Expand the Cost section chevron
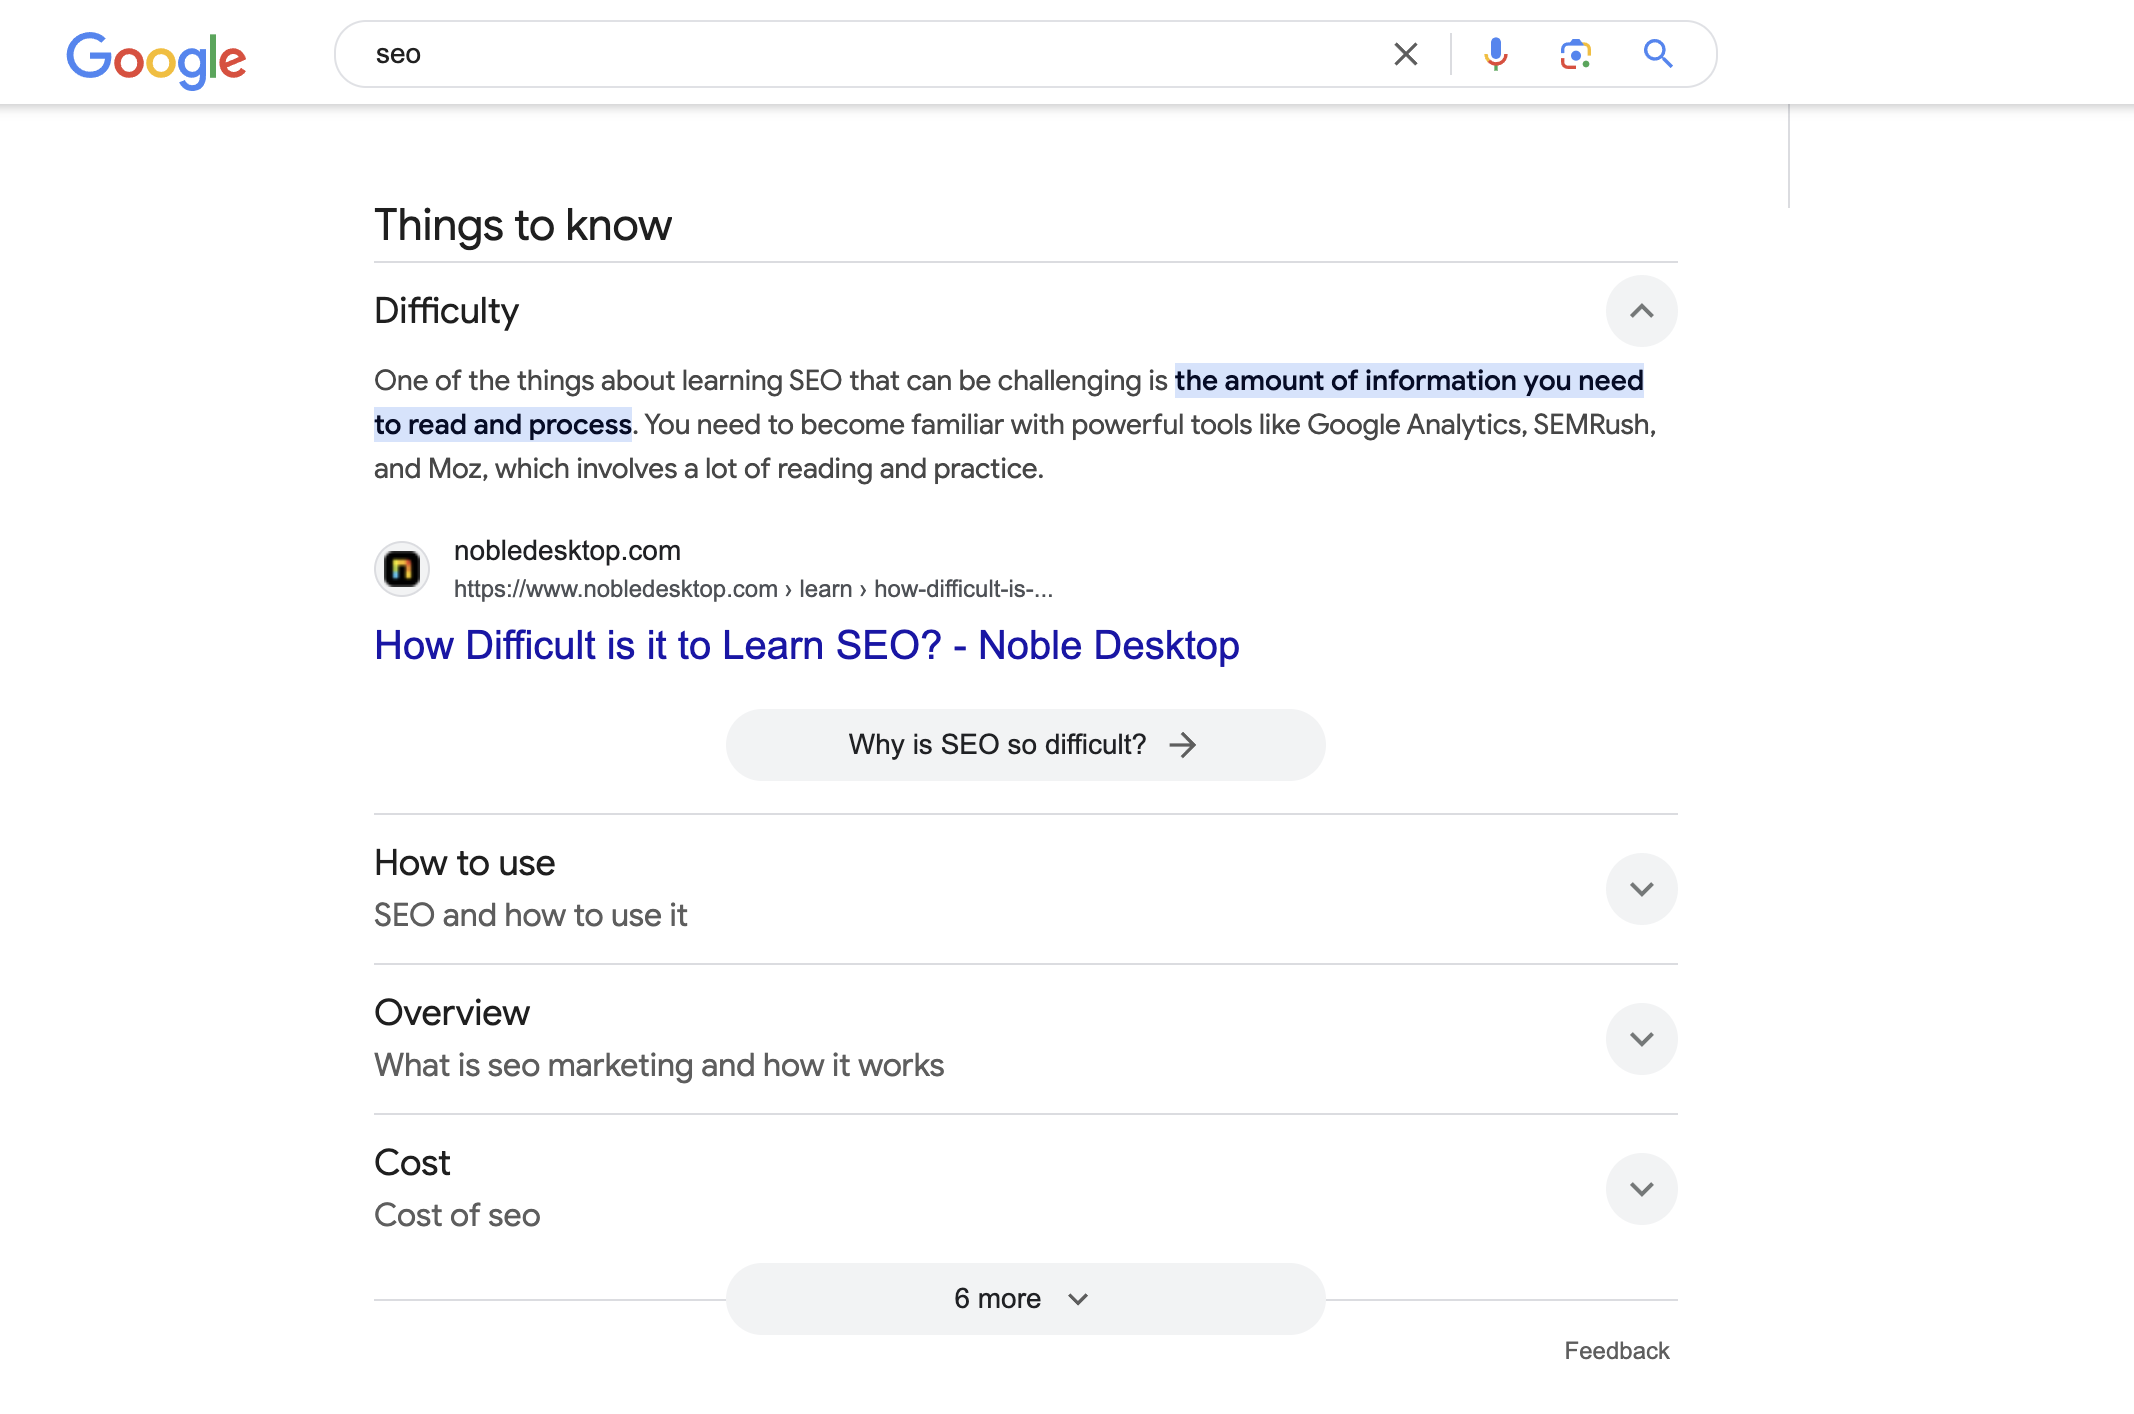2134x1414 pixels. tap(1641, 1189)
